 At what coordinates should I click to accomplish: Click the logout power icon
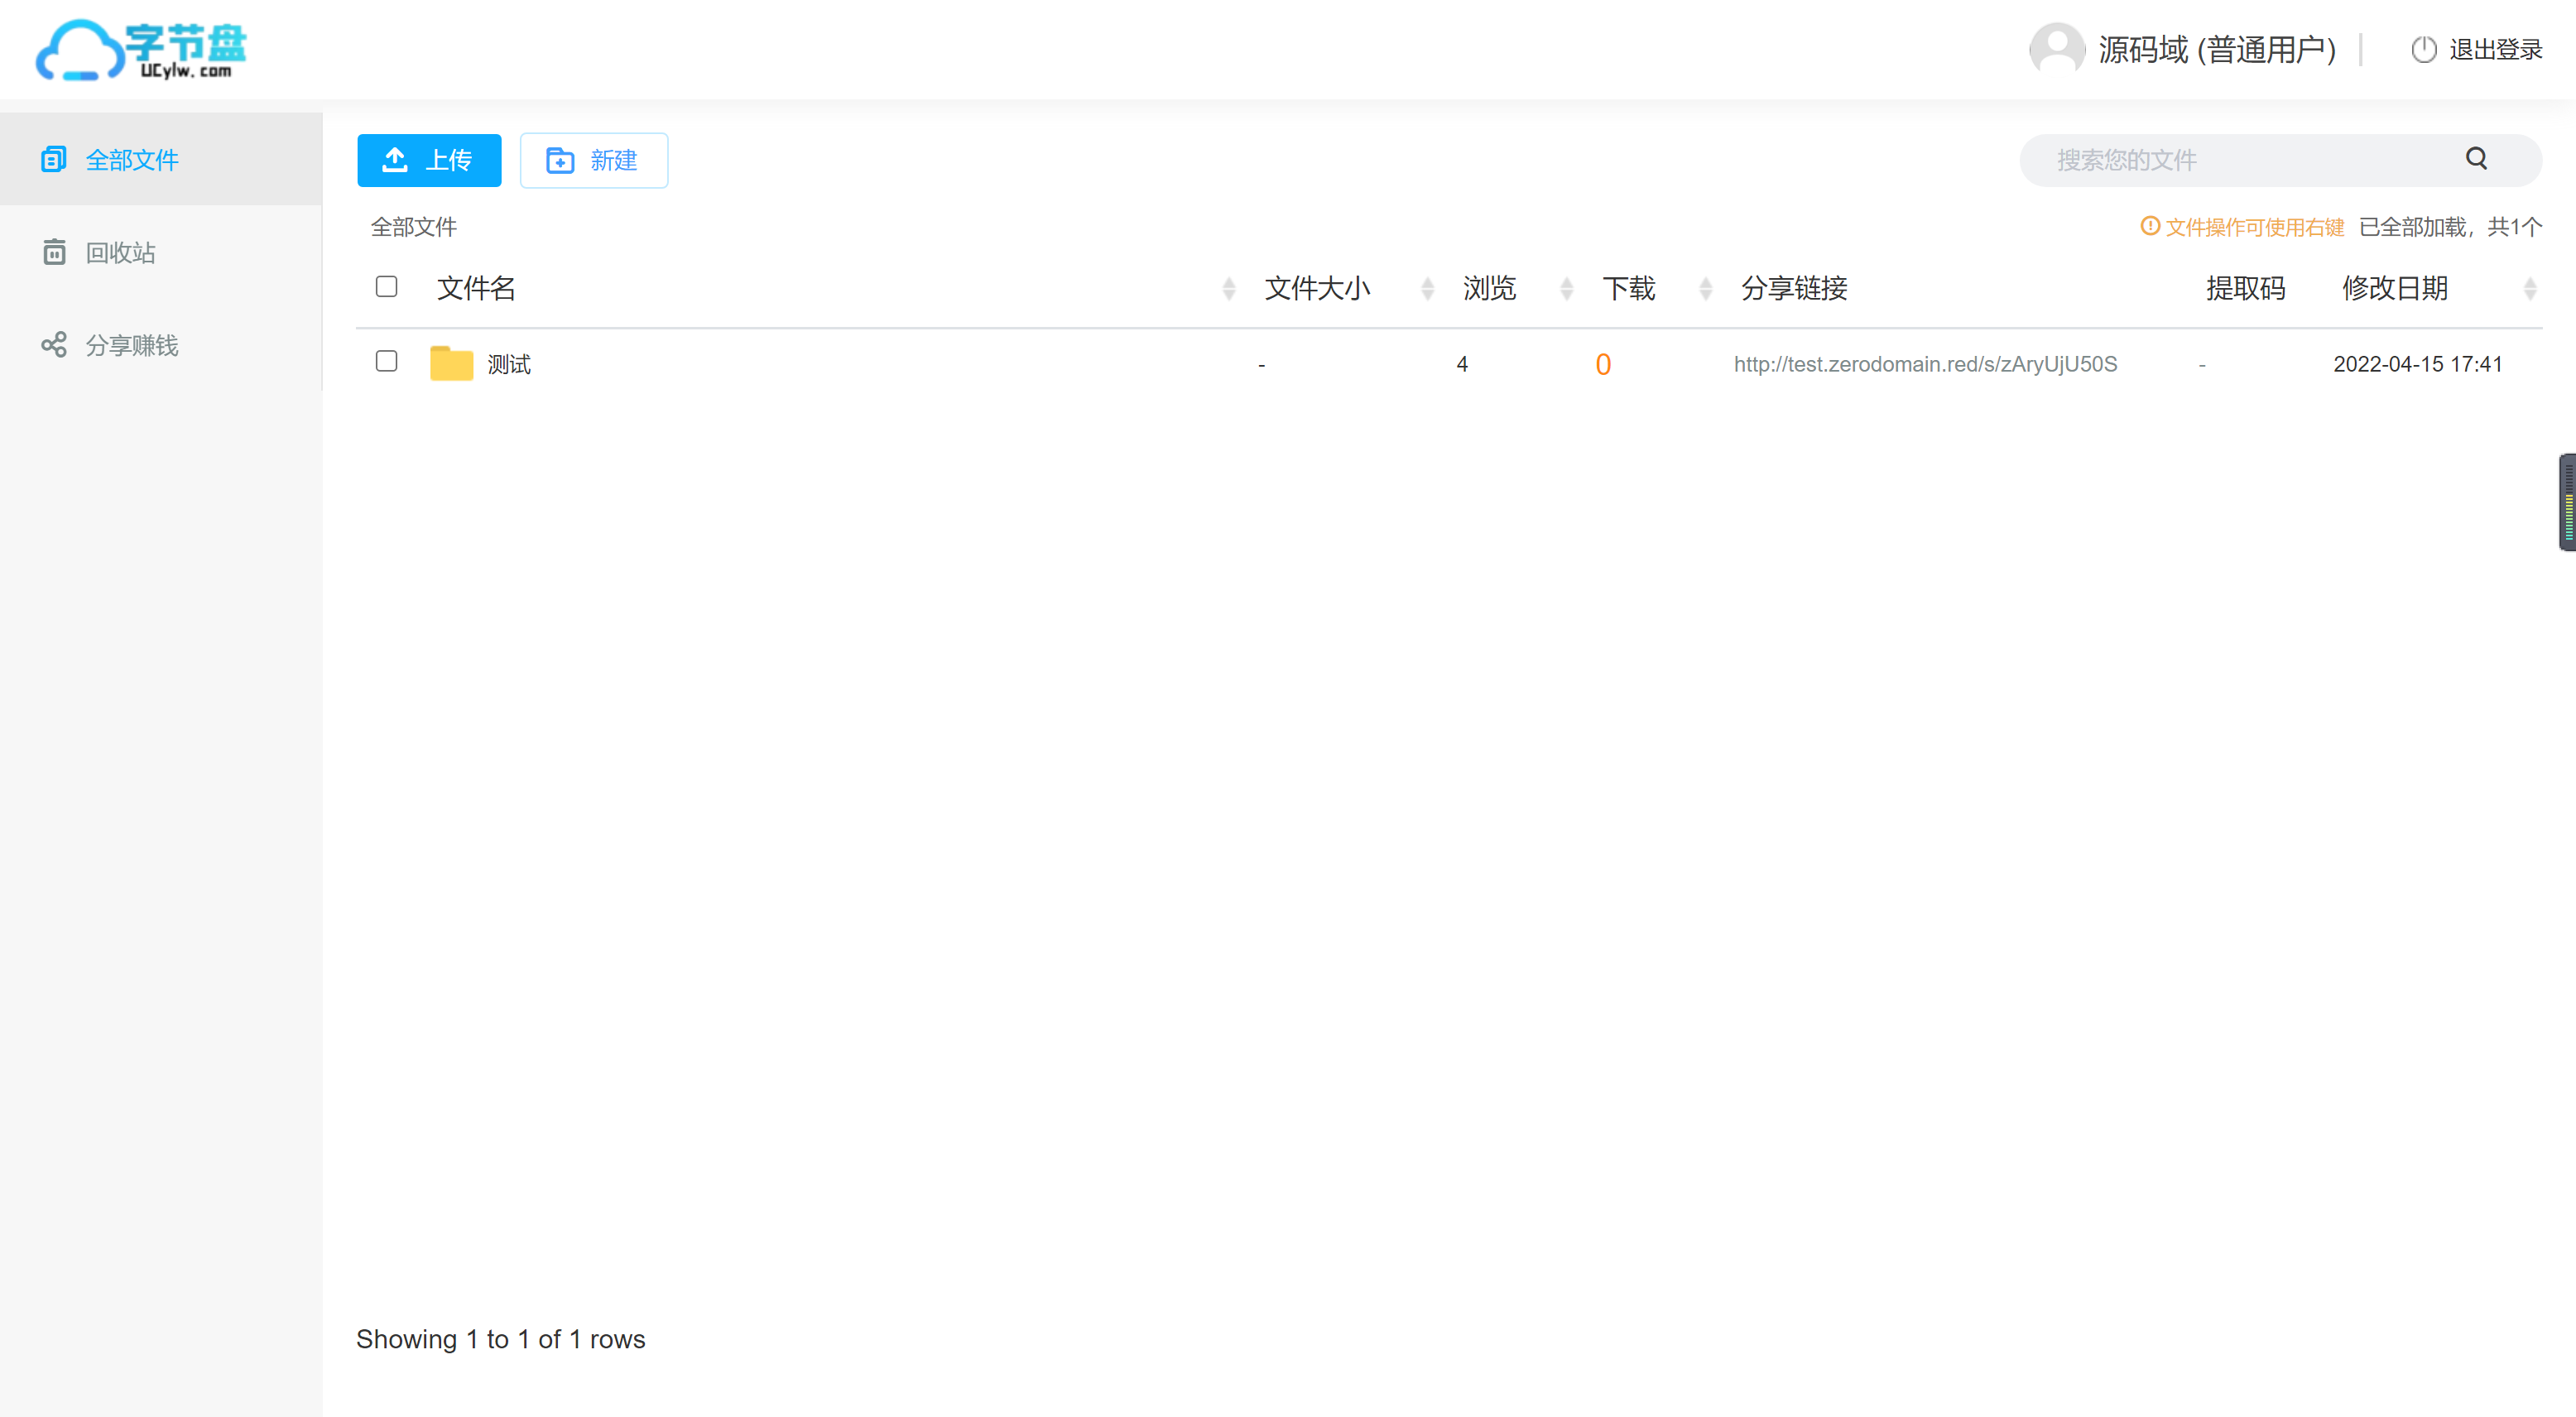pyautogui.click(x=2424, y=49)
